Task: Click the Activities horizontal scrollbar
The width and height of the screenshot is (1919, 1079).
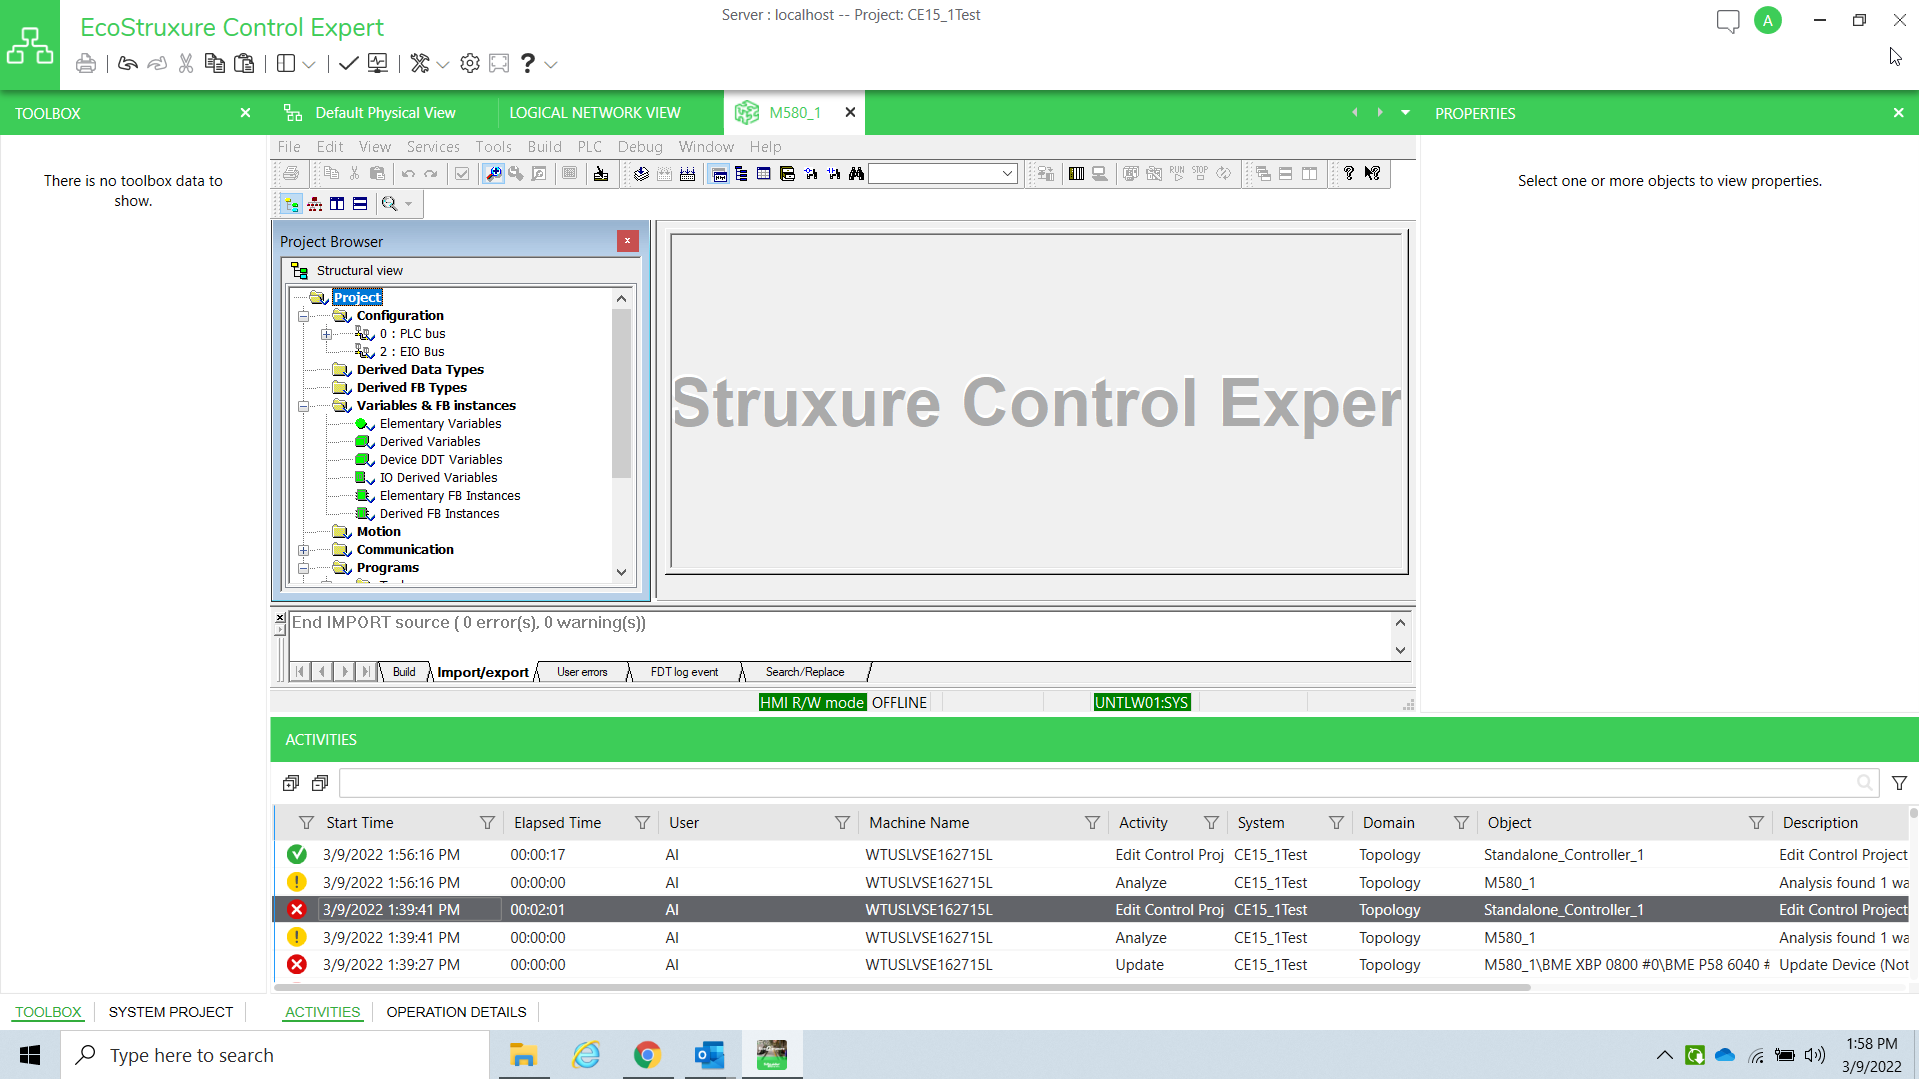Action: tap(903, 987)
